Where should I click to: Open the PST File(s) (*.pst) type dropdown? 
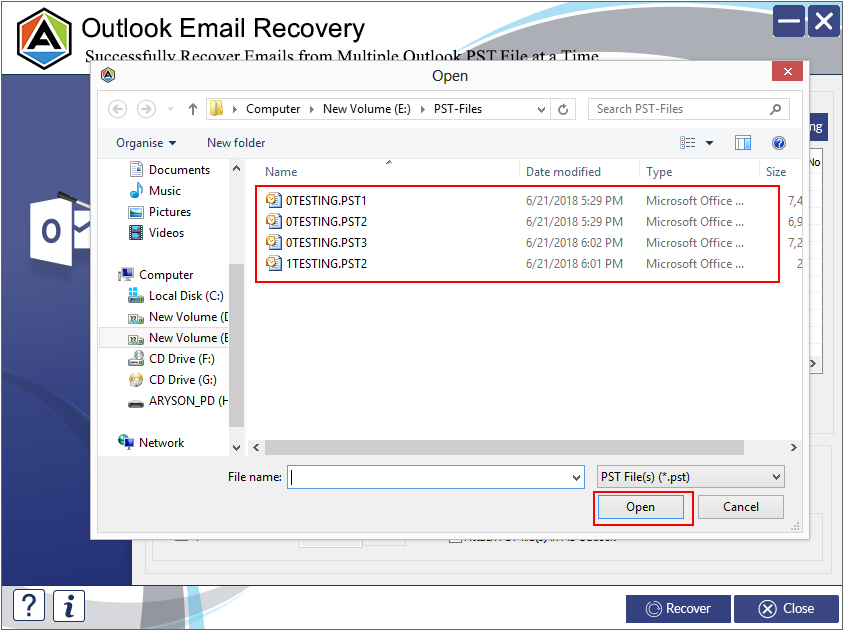click(x=690, y=477)
